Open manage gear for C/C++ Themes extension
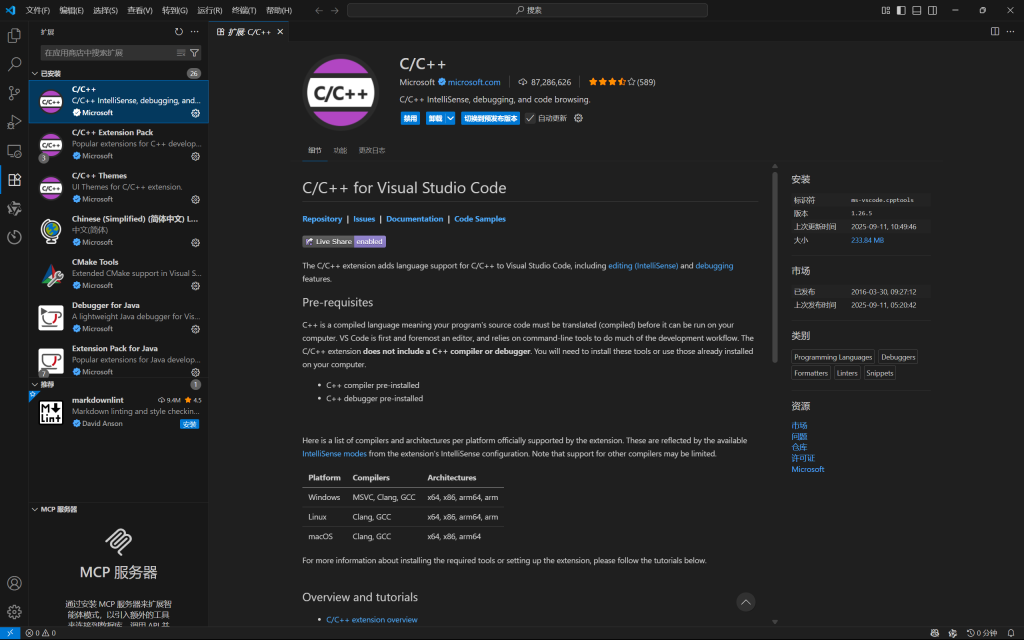The image size is (1024, 640). (196, 199)
